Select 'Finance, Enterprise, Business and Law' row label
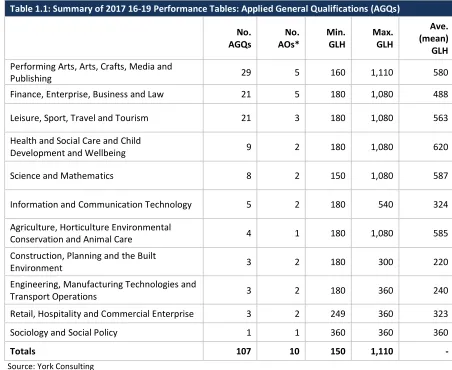Viewport: 452px width, 370px height. click(87, 94)
